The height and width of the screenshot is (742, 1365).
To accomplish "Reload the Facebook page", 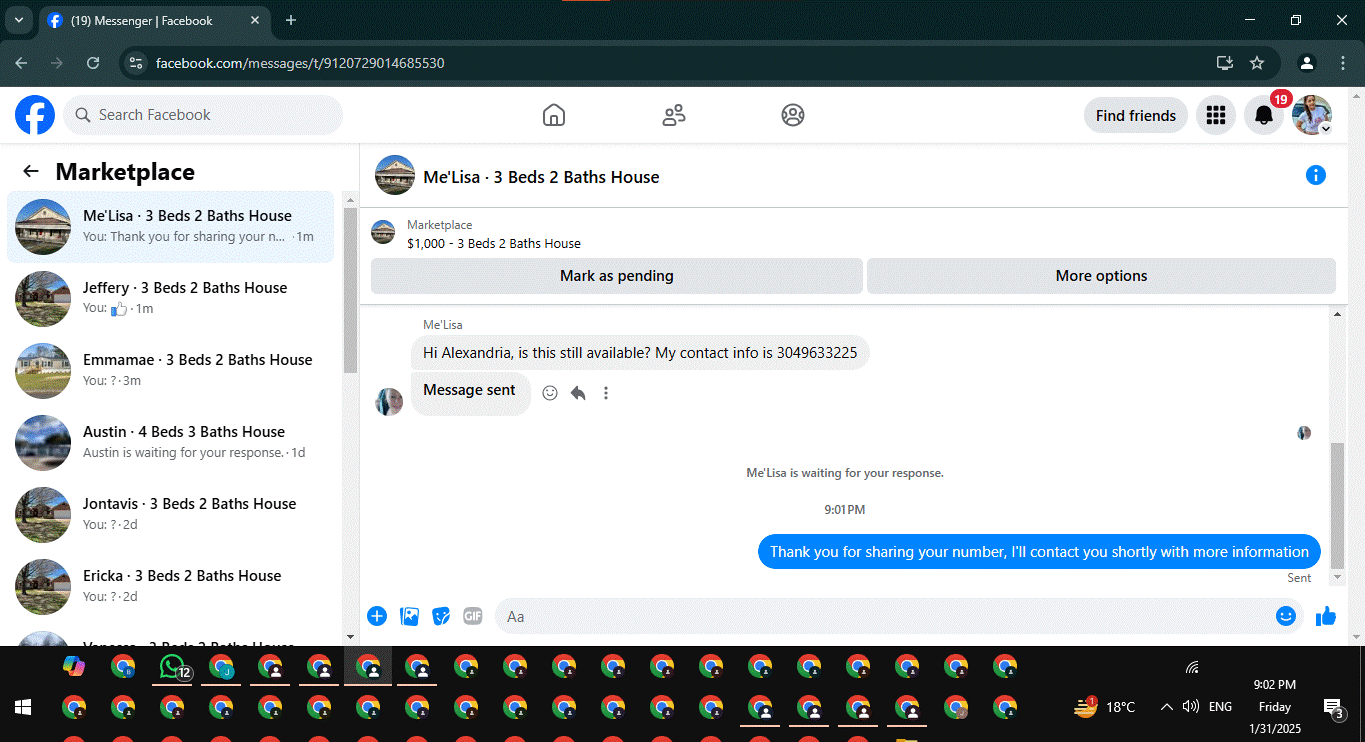I will click(x=93, y=63).
